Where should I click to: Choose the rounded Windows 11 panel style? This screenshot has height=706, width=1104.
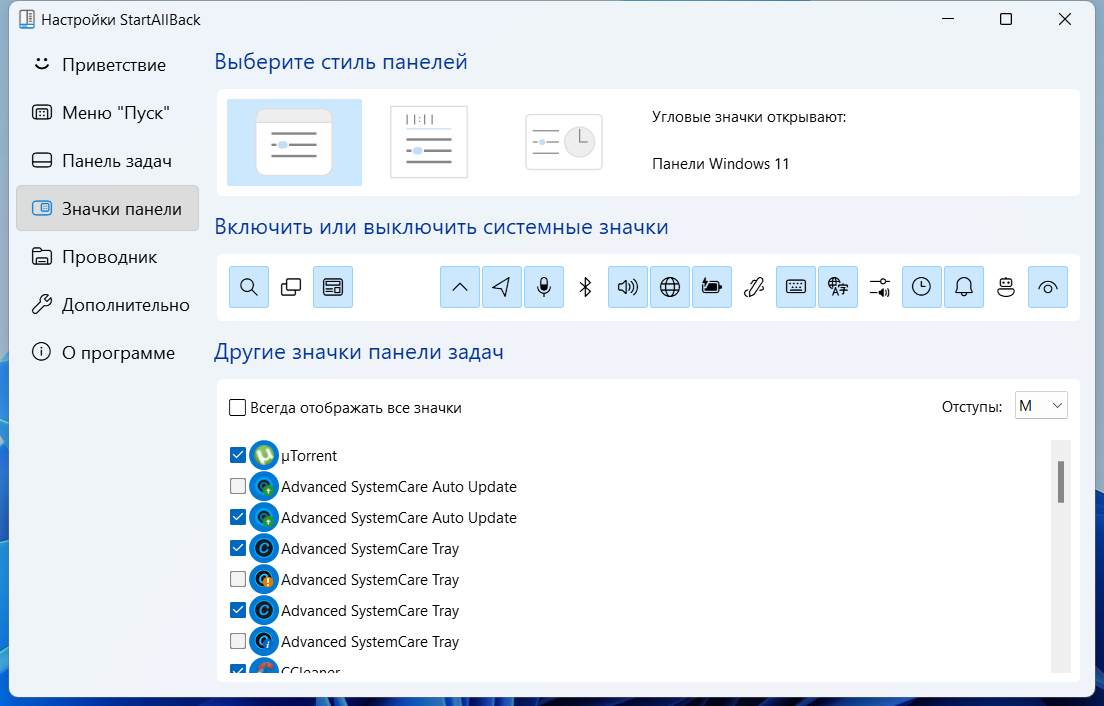coord(294,142)
